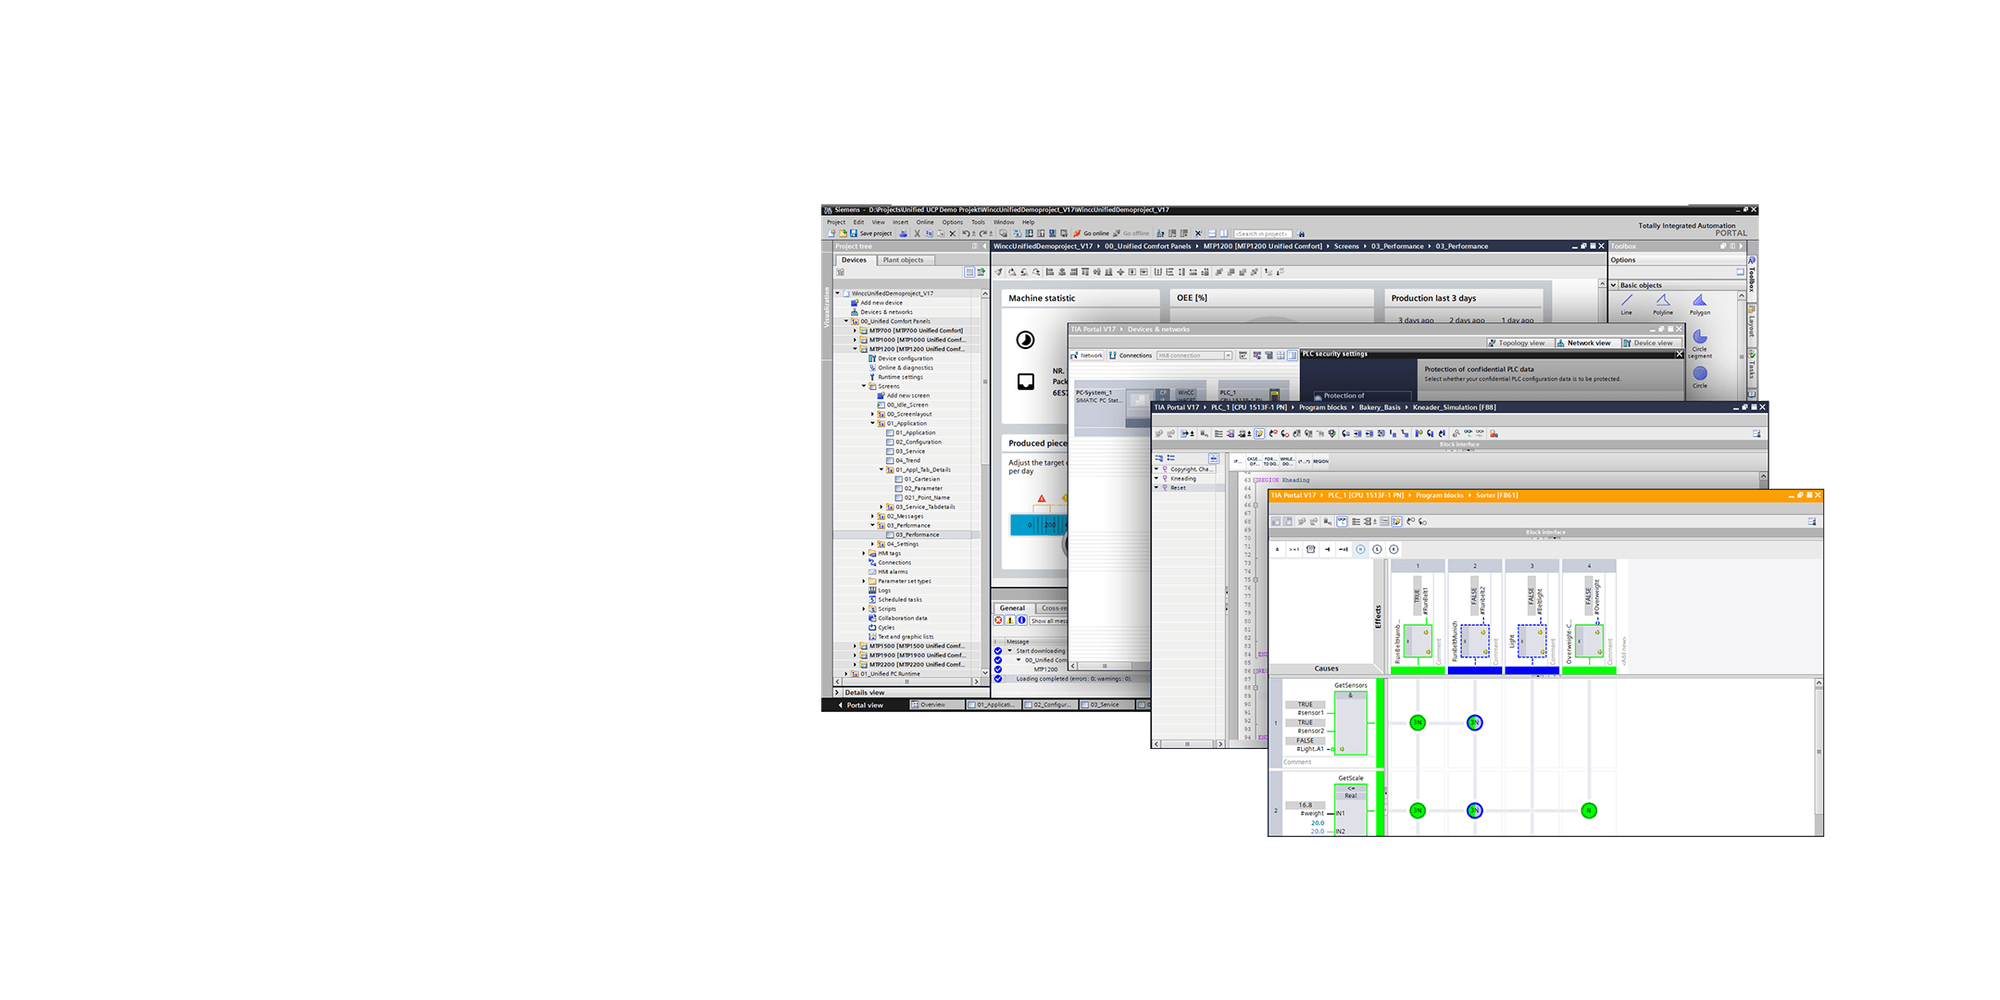This screenshot has height=1000, width=2000.
Task: Close the PLC security settings dialog
Action: (x=1679, y=354)
